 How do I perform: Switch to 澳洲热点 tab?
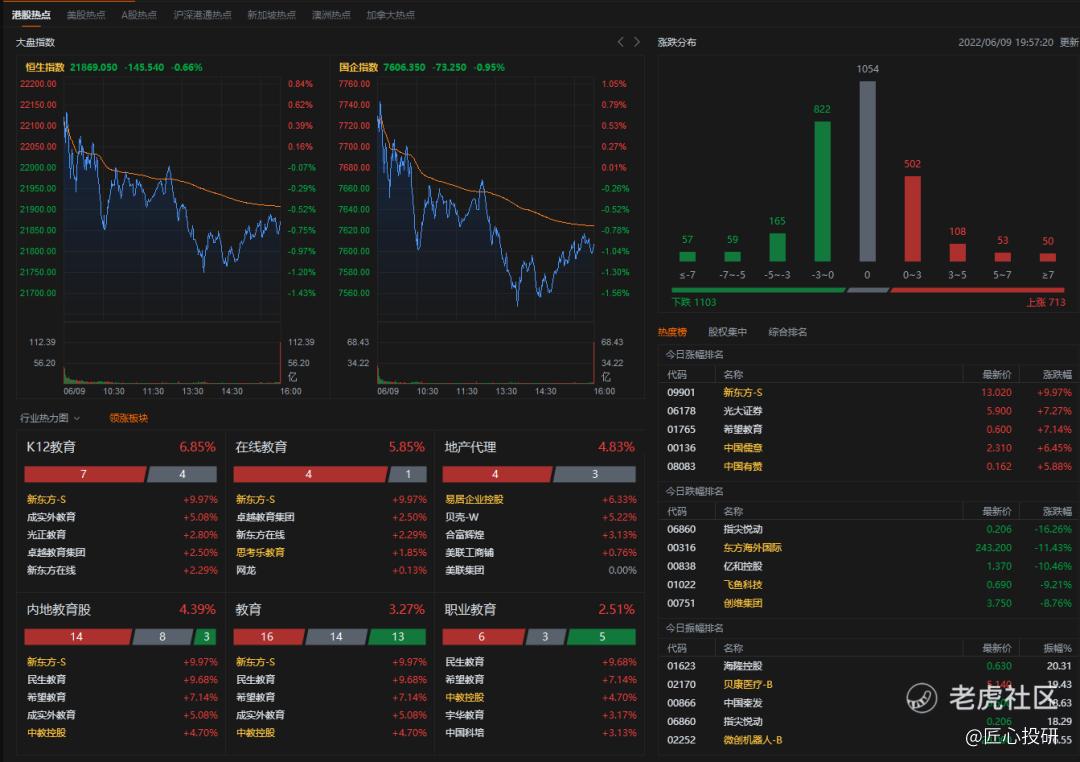[x=331, y=14]
